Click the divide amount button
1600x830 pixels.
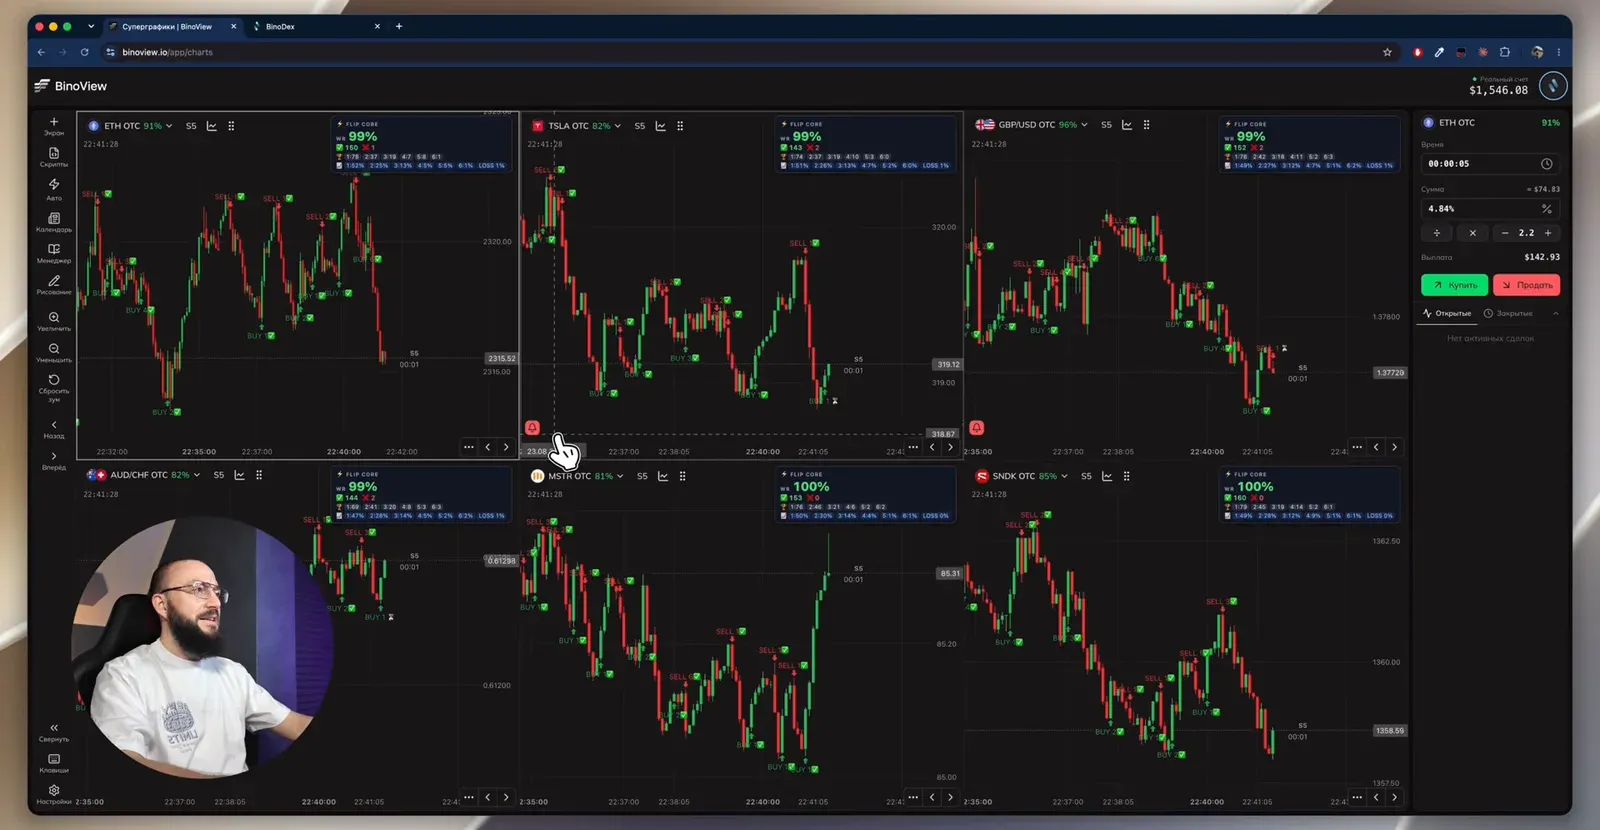pos(1437,233)
